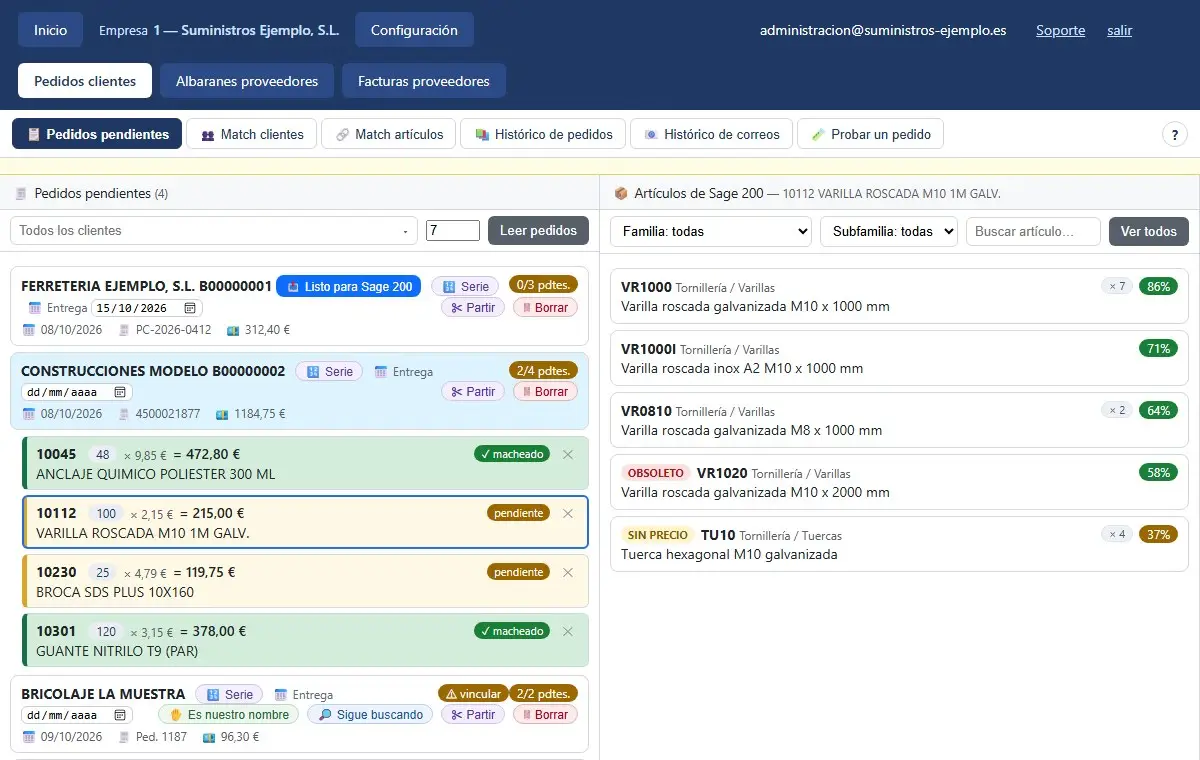Log out via the salir link

tap(1119, 30)
